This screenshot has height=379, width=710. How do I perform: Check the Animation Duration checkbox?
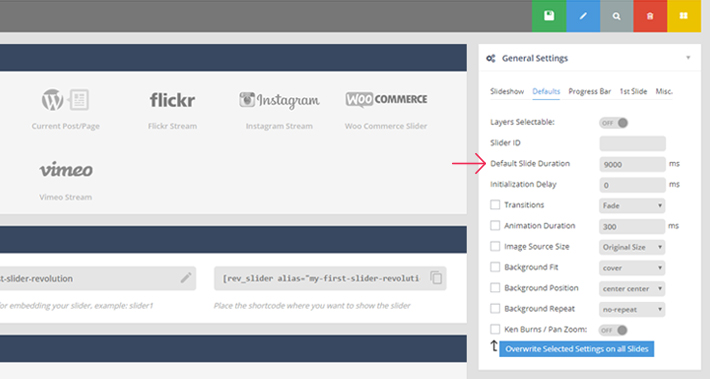(x=495, y=225)
